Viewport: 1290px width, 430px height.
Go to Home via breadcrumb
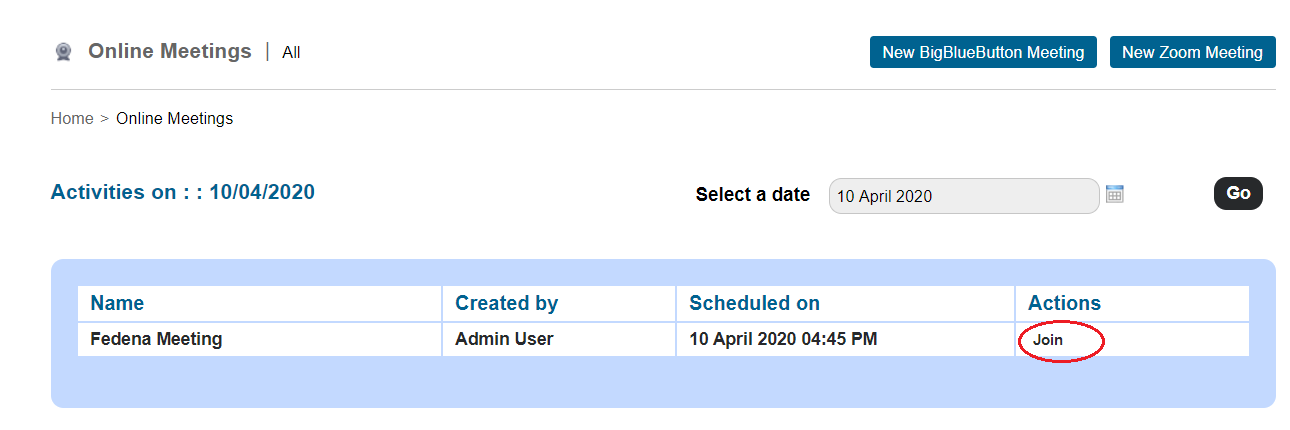[x=72, y=118]
